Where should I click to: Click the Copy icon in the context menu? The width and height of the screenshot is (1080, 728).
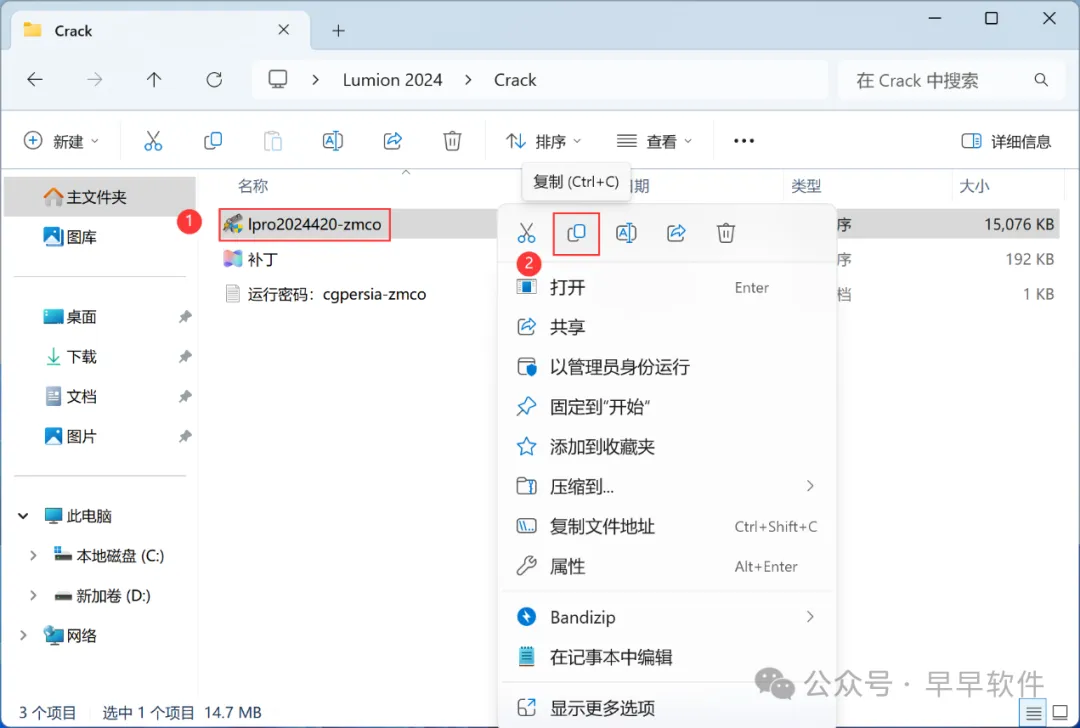point(577,233)
